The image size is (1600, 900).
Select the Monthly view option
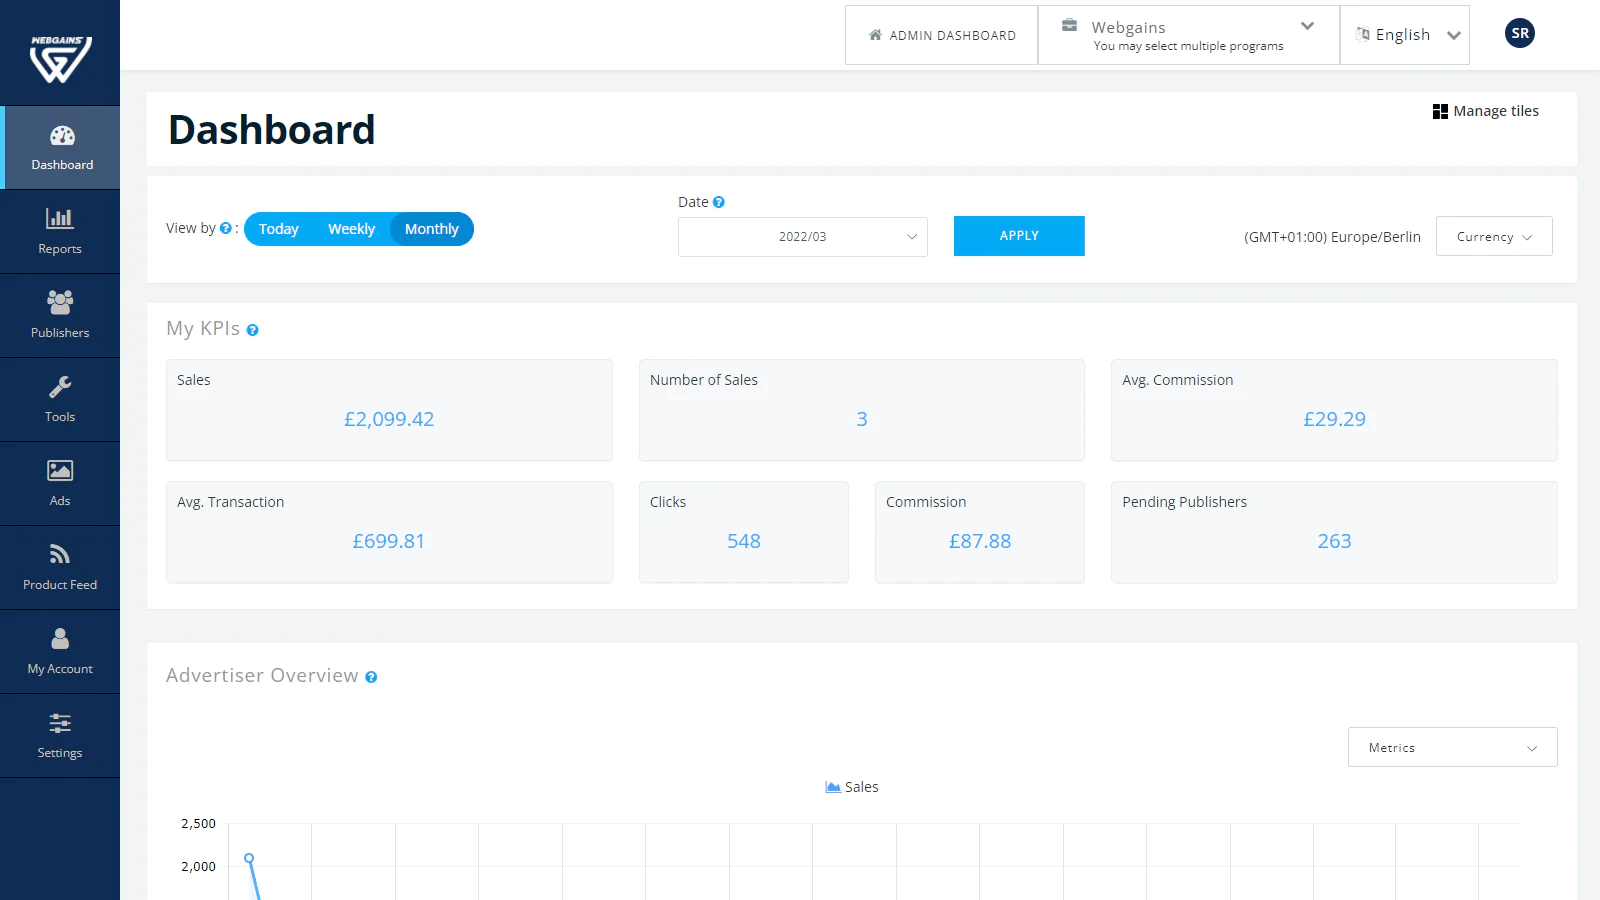pyautogui.click(x=431, y=229)
